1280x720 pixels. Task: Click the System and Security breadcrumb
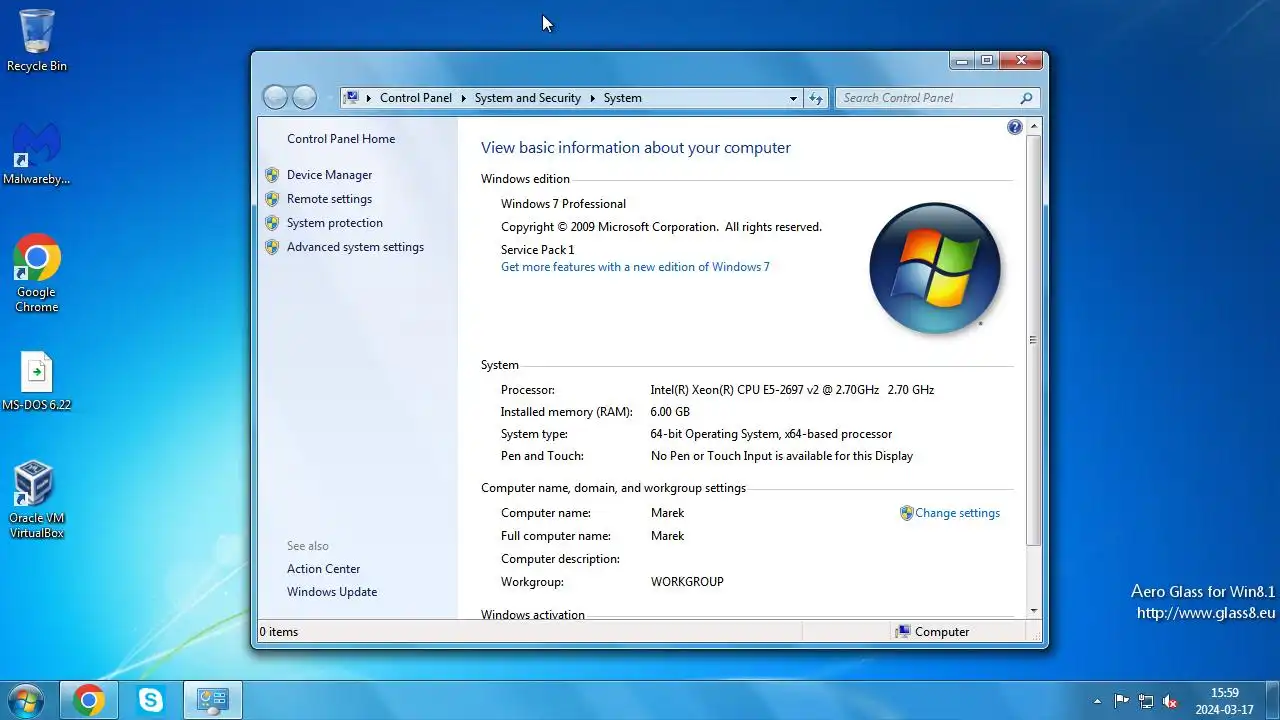pos(528,98)
